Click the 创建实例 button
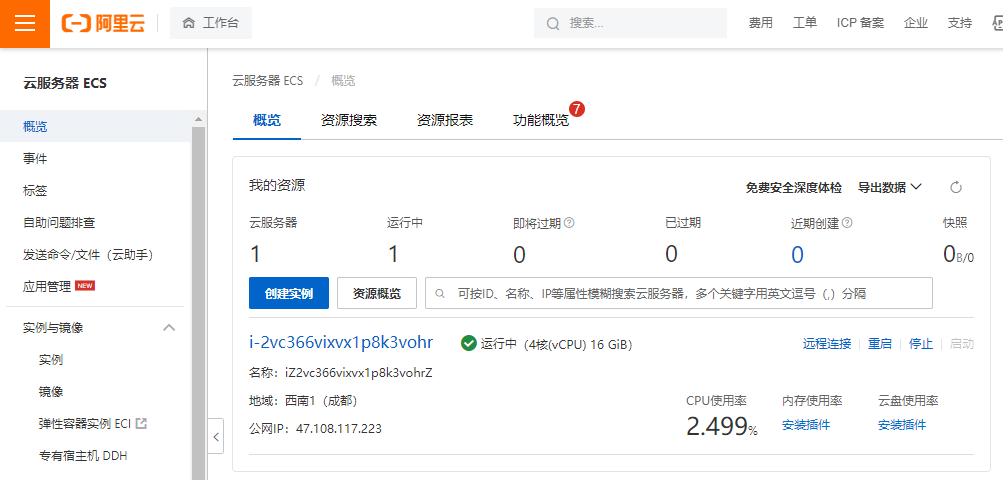 [x=288, y=293]
